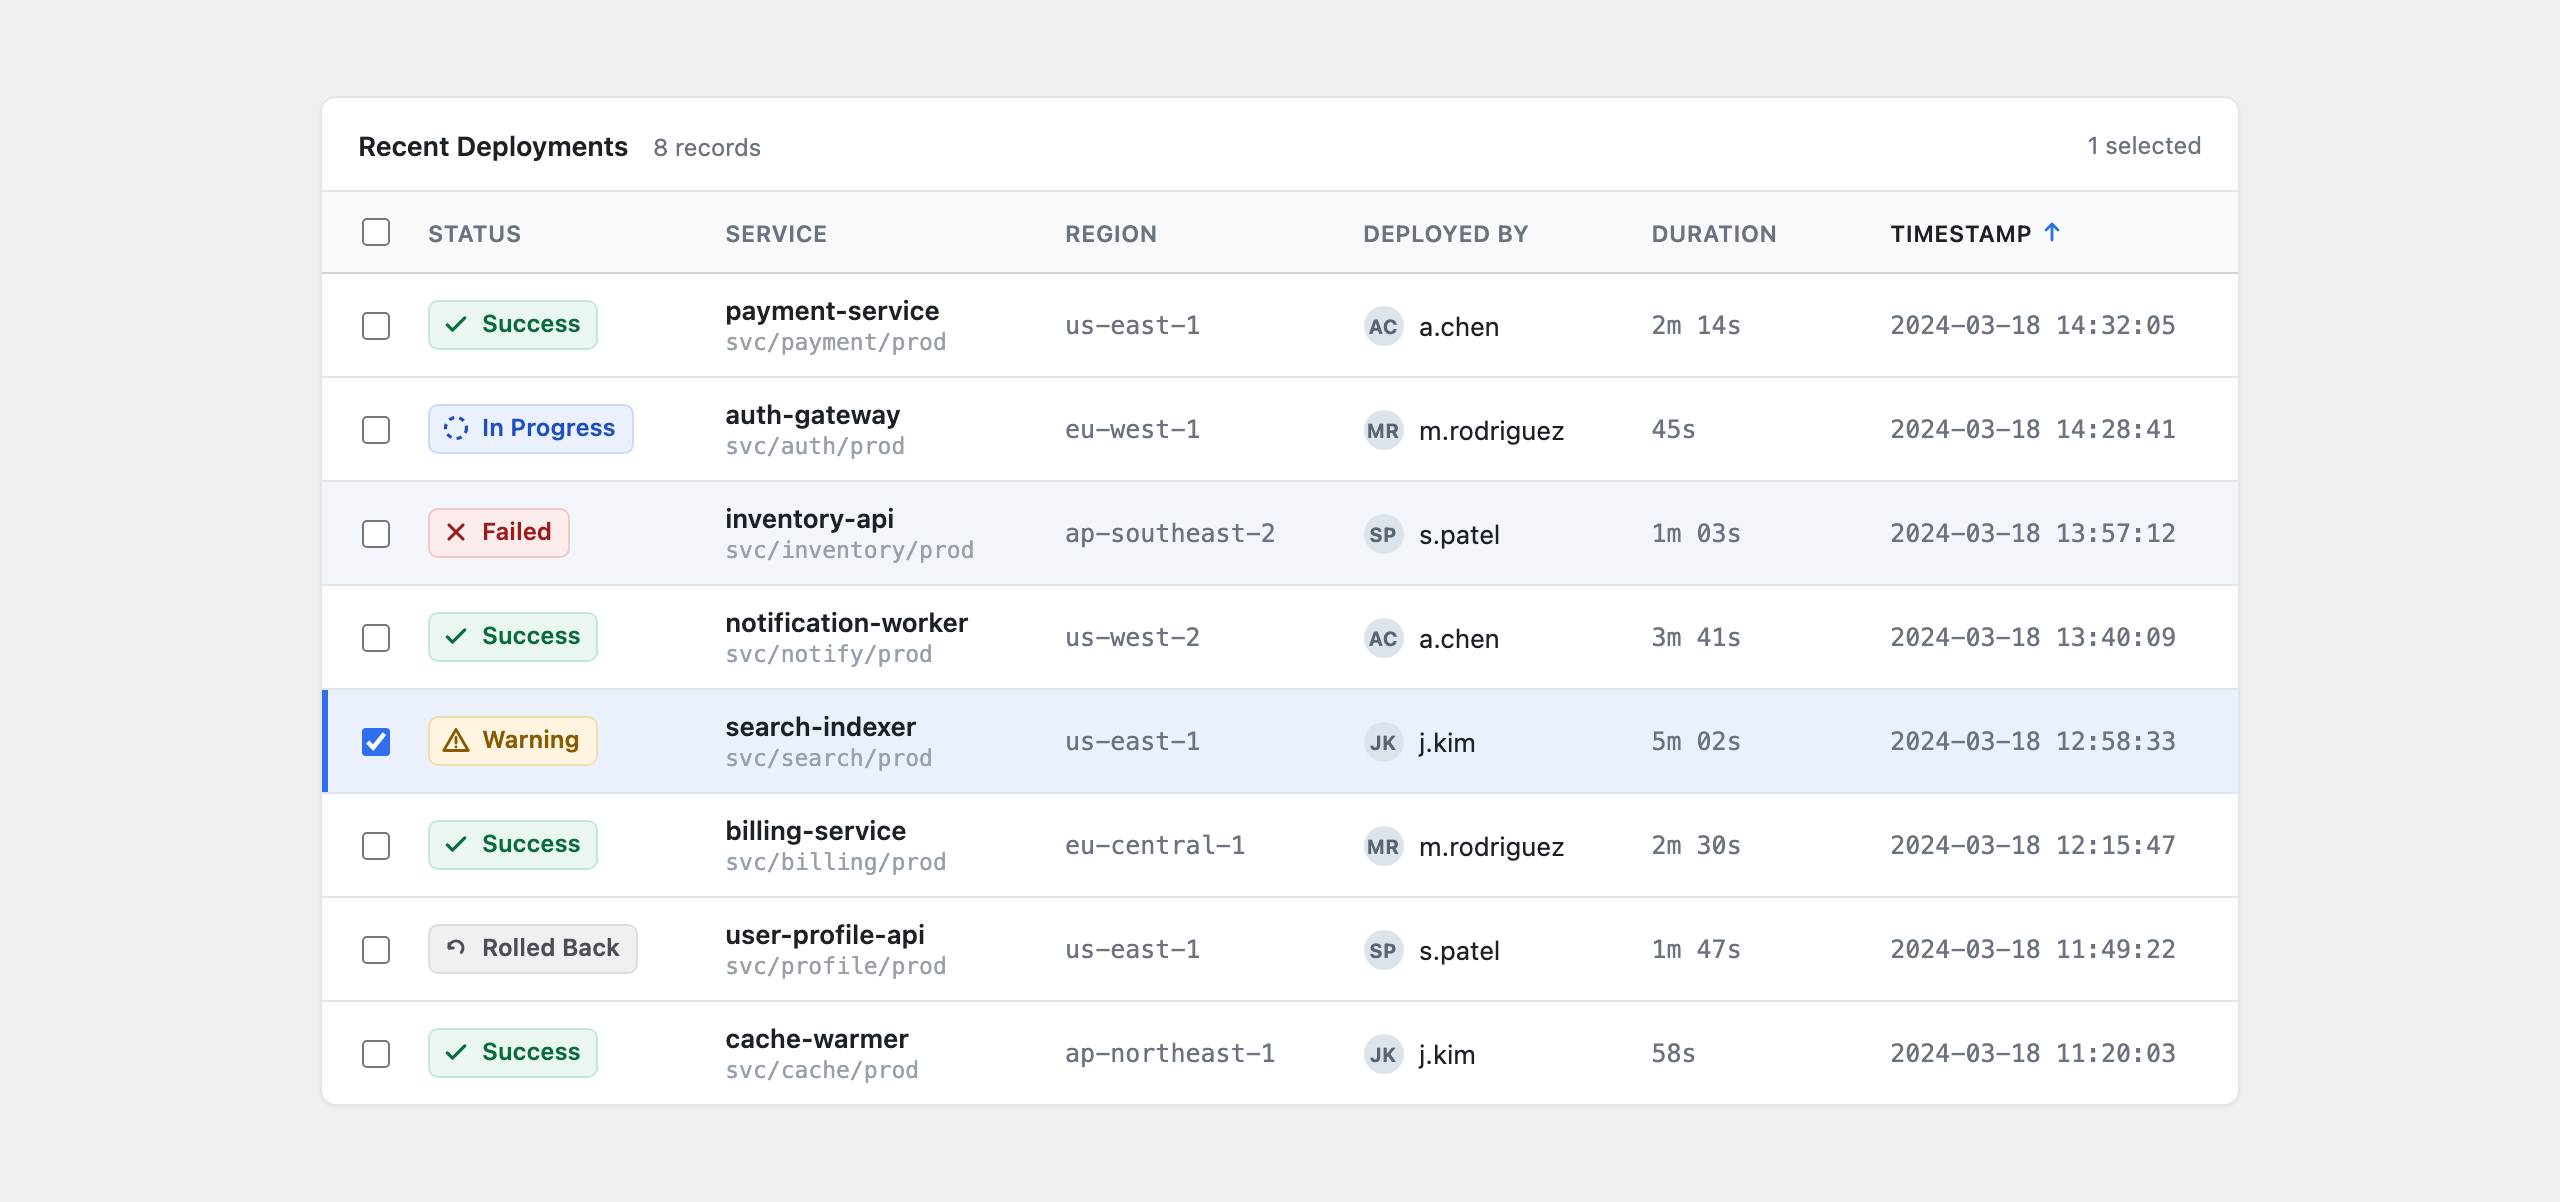Click the success checkmark icon for cache-warmer
Image resolution: width=2560 pixels, height=1202 pixels.
click(456, 1052)
